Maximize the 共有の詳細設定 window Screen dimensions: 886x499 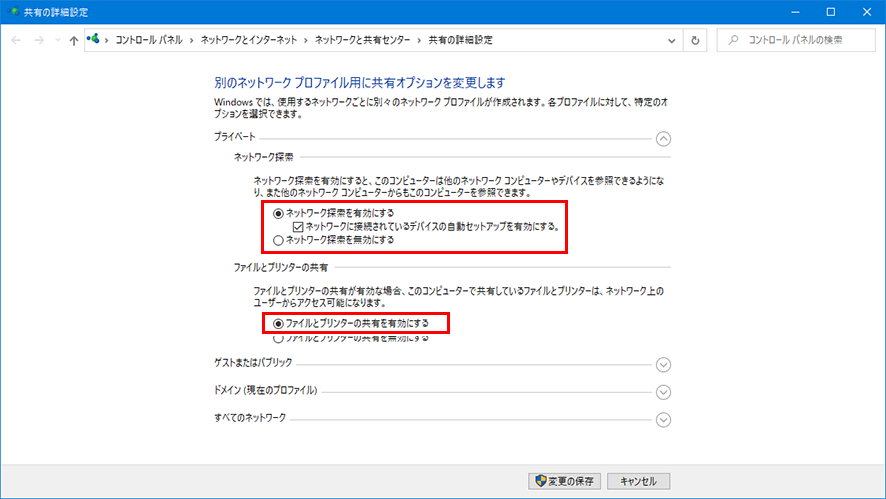831,12
